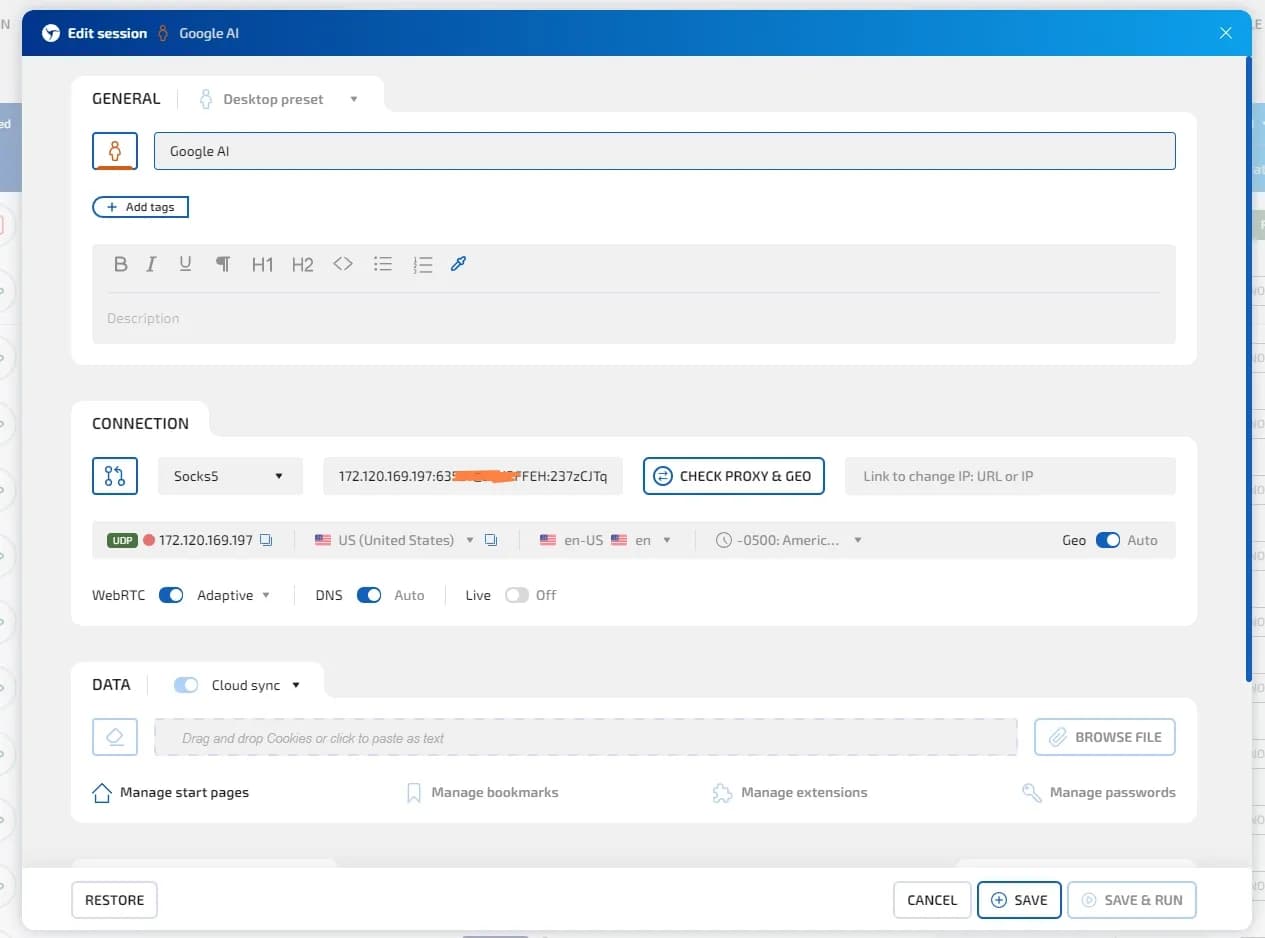The image size is (1265, 938).
Task: Apply bold formatting in description toolbar
Action: click(x=121, y=264)
